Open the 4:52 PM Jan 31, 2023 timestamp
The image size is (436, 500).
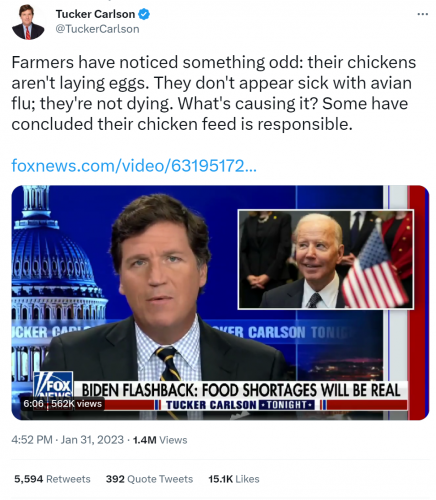(67, 440)
